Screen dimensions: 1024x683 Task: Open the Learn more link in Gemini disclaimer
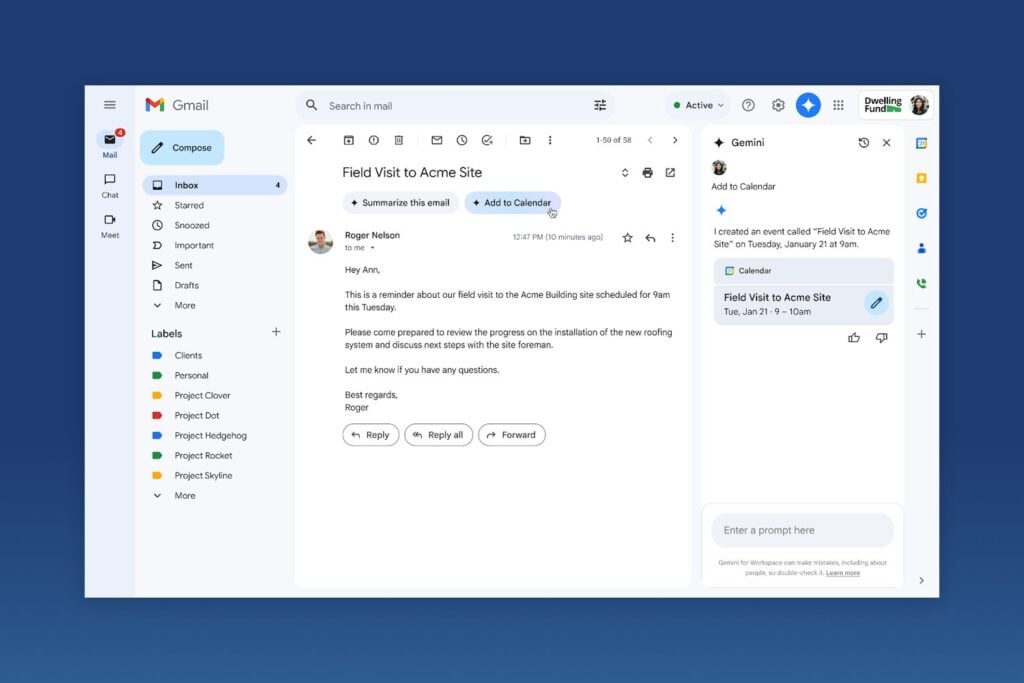coord(842,573)
